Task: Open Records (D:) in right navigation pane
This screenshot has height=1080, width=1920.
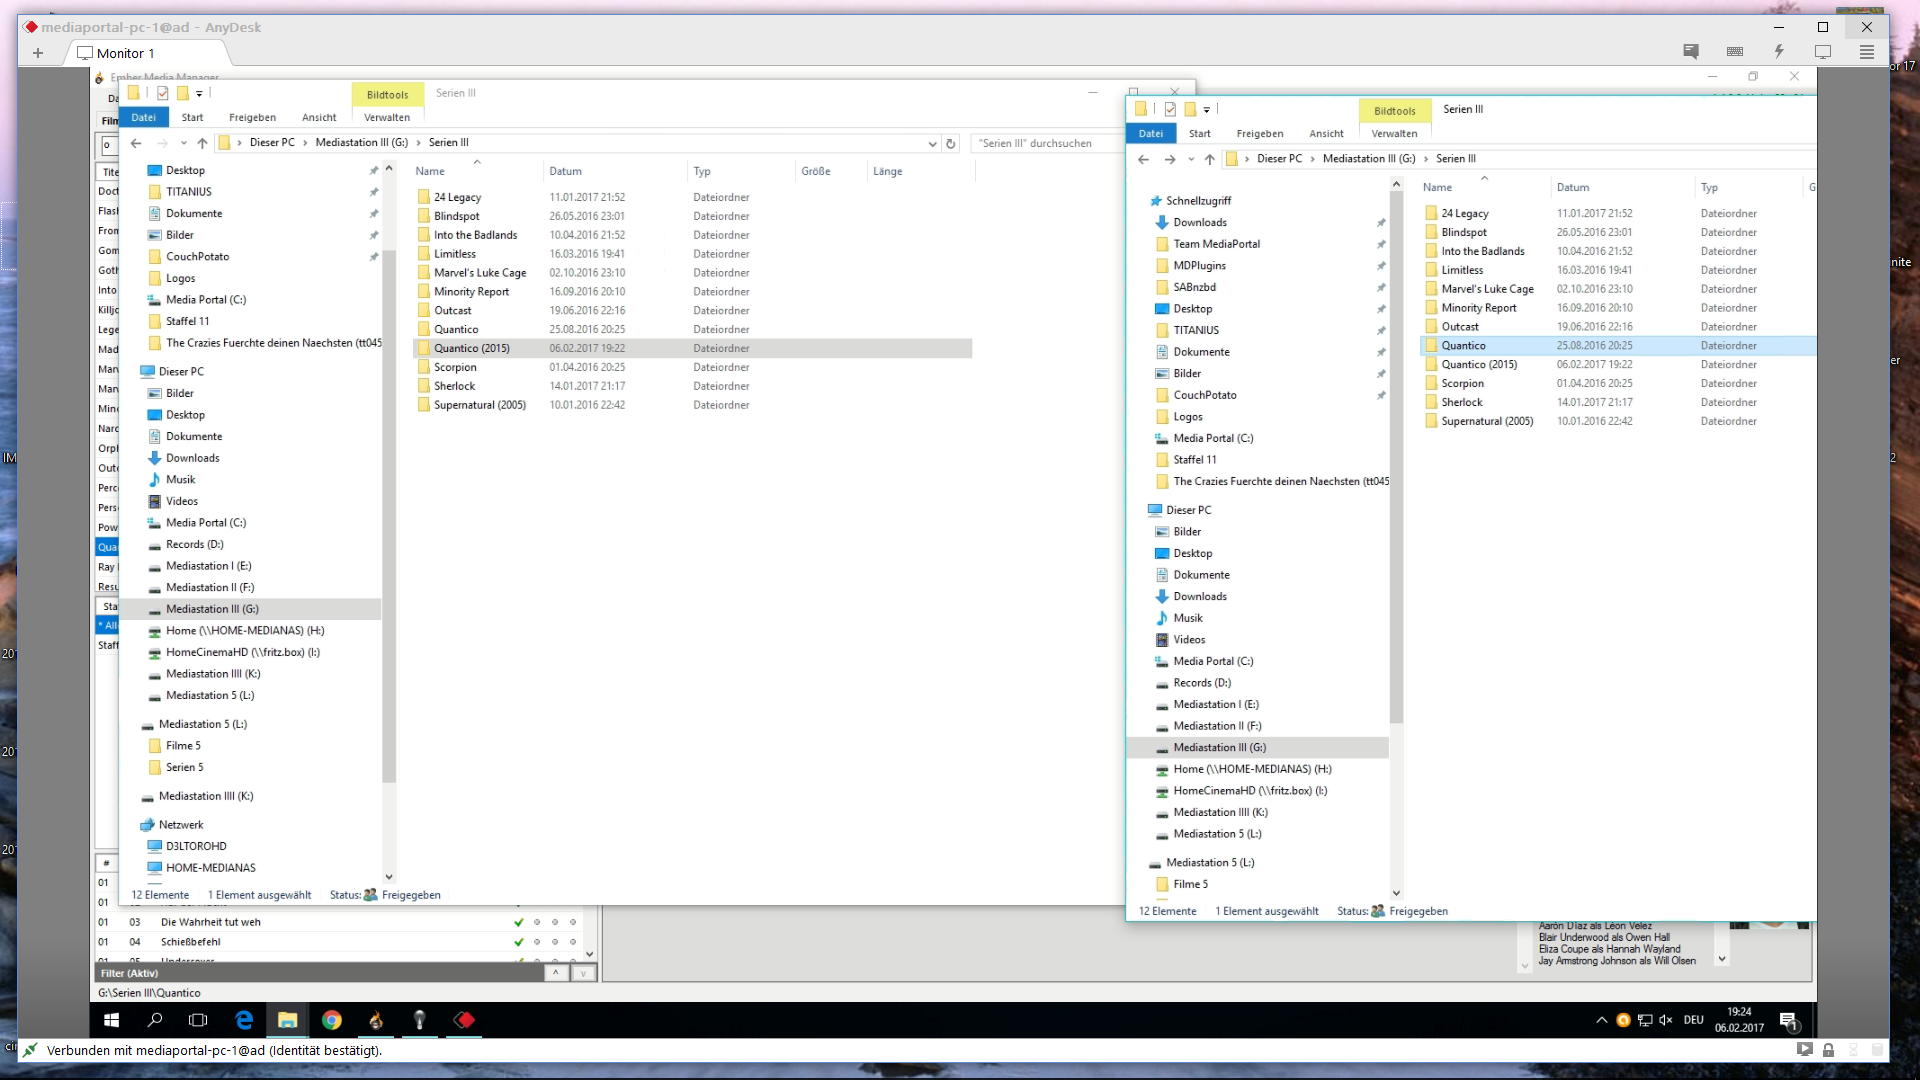Action: 1202,683
